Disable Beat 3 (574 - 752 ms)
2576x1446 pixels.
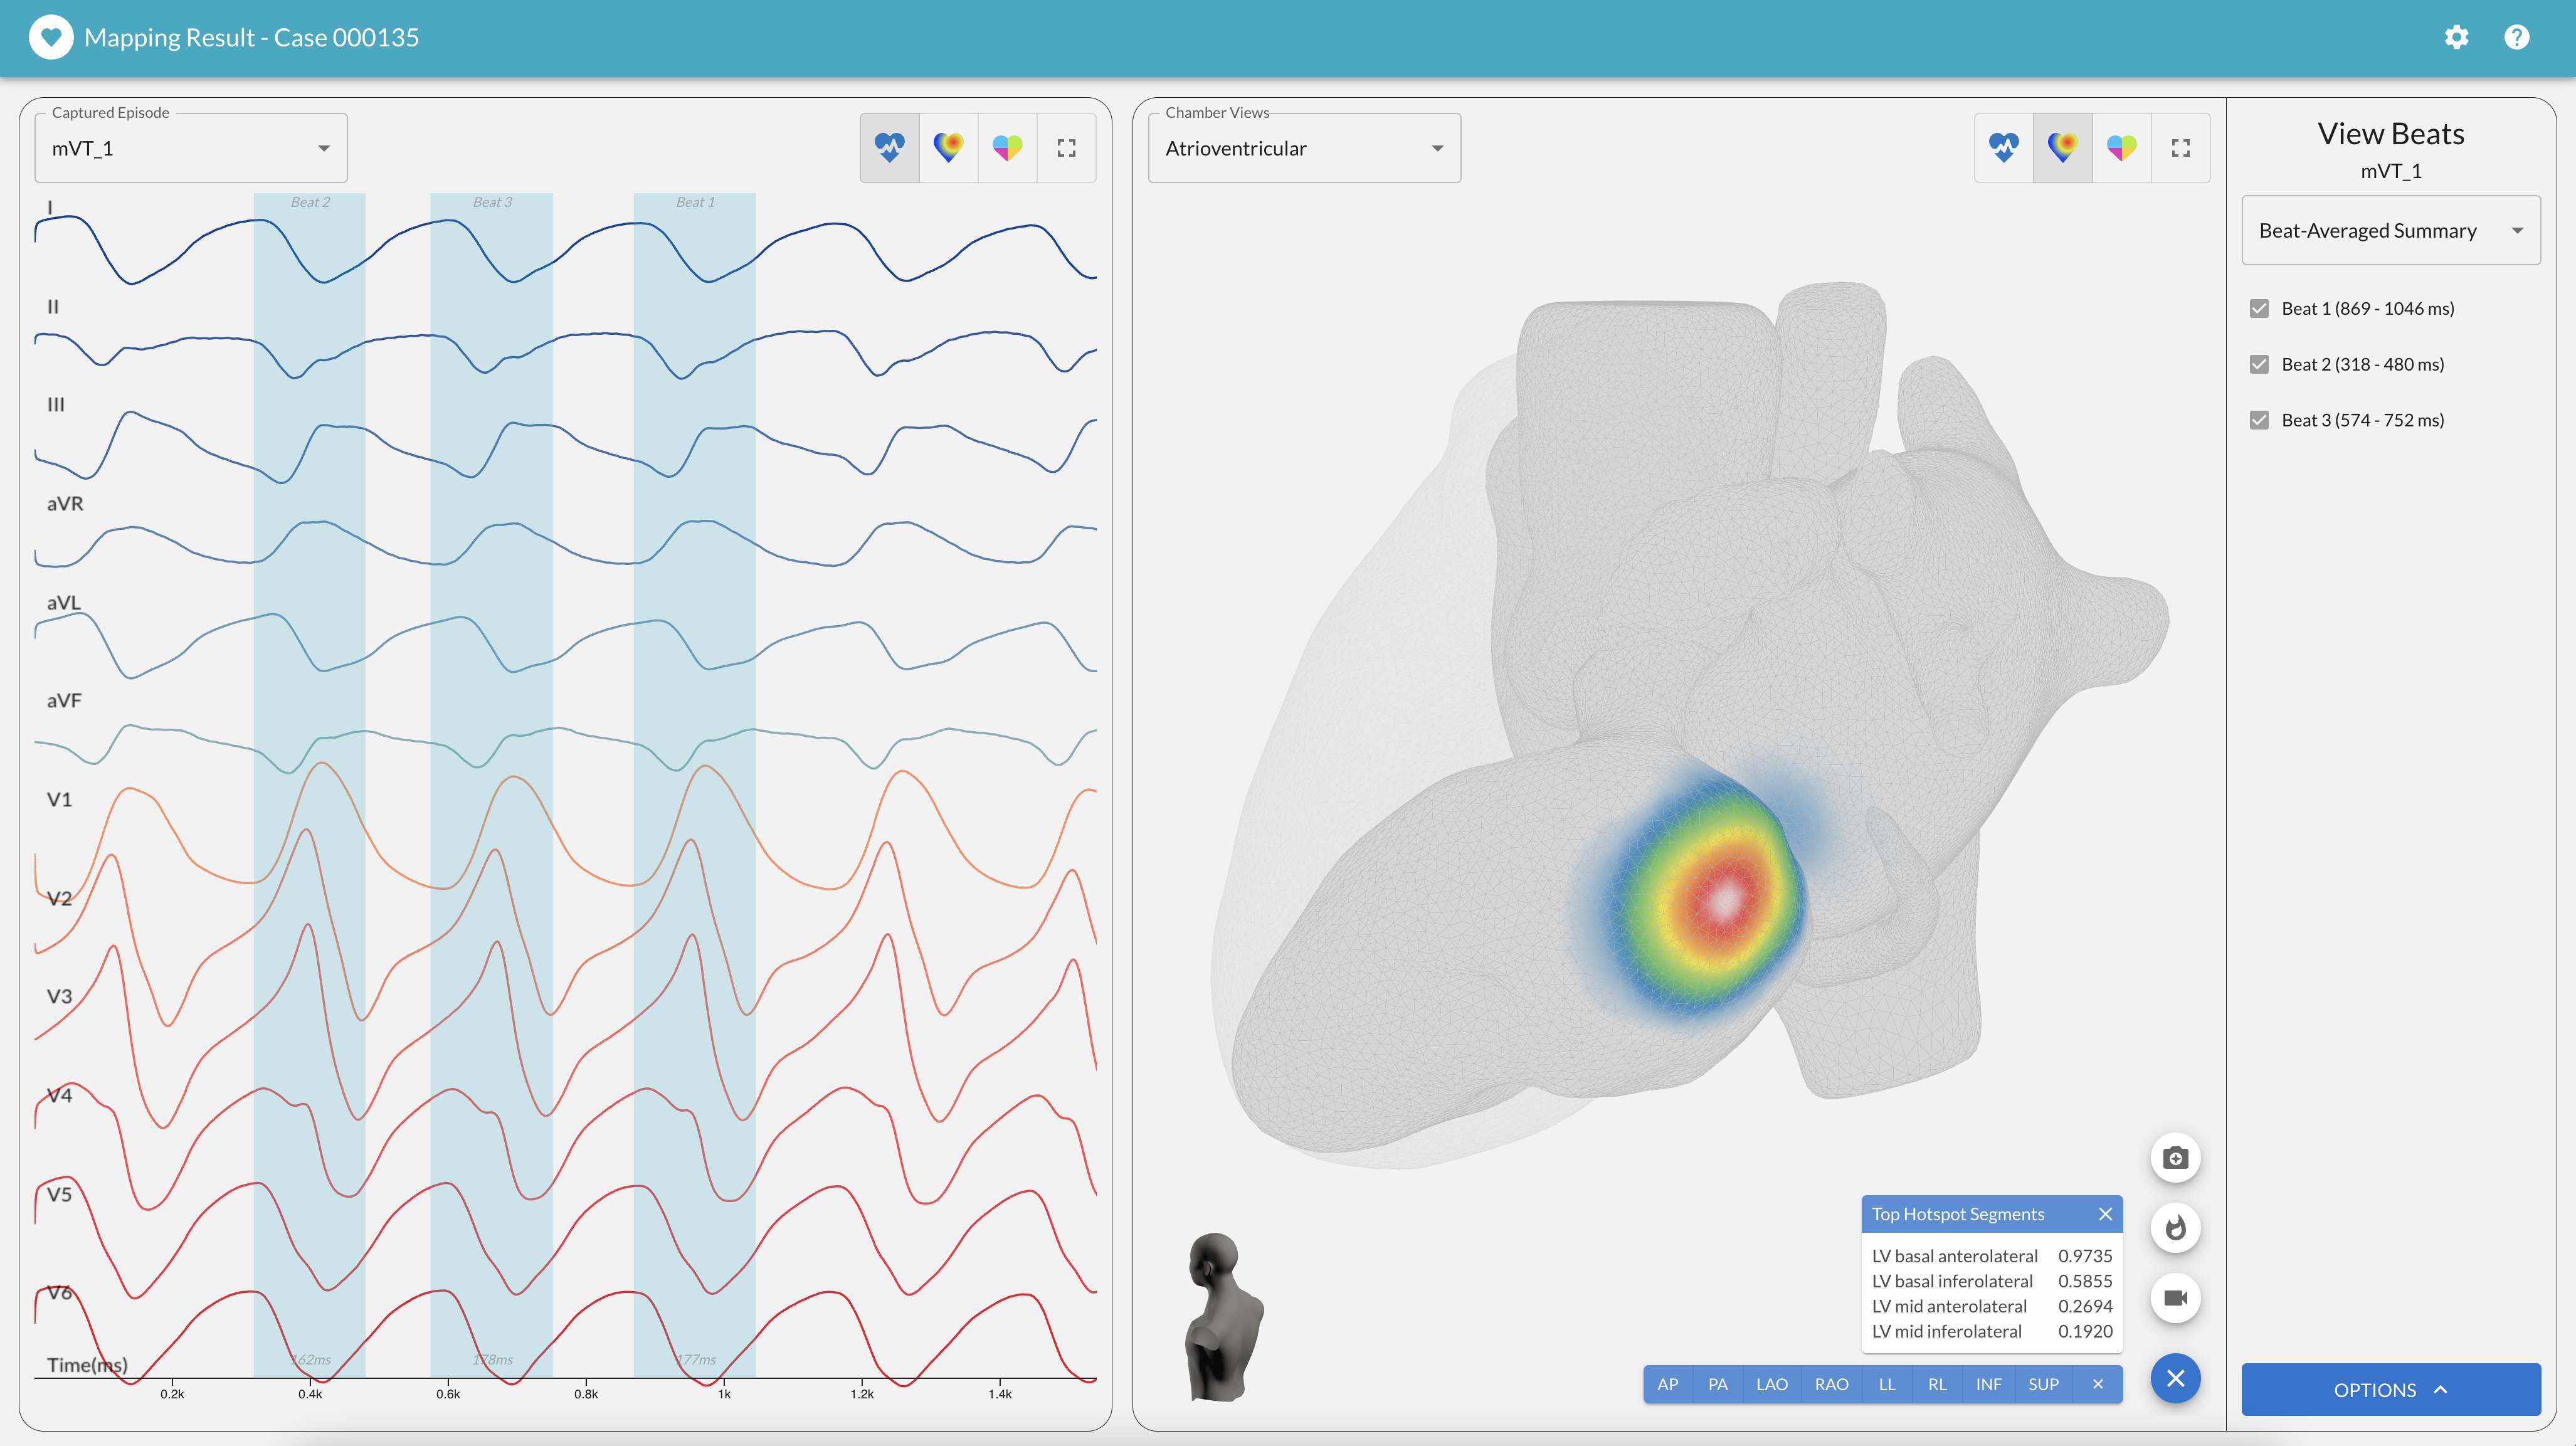tap(2259, 421)
